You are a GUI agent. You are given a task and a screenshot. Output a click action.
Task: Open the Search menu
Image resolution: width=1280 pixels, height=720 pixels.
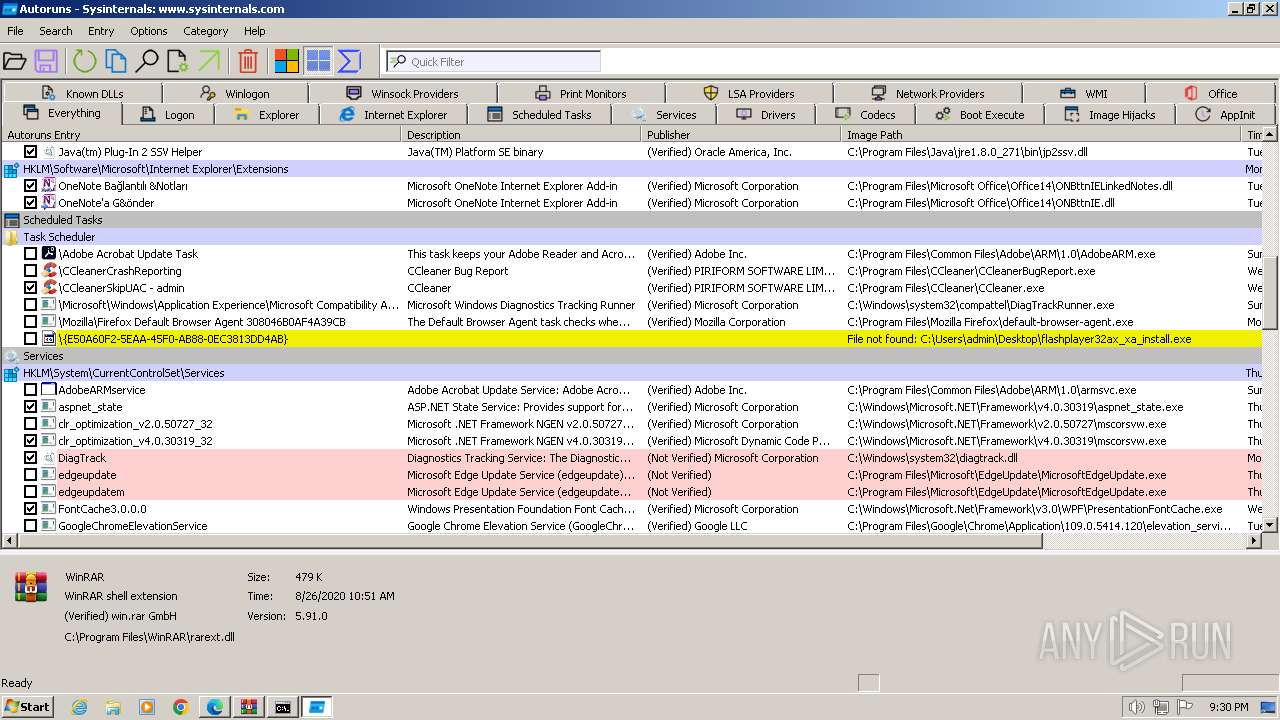coord(56,31)
